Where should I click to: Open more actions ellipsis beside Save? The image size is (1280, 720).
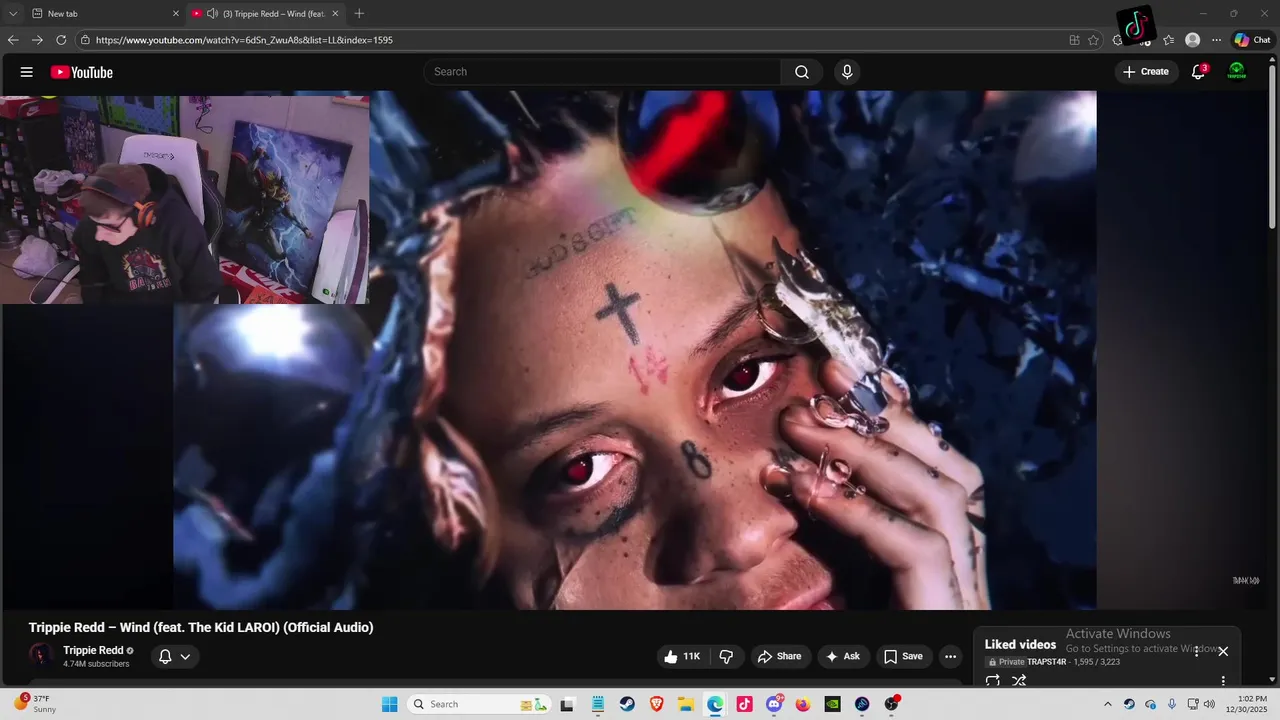pyautogui.click(x=950, y=657)
